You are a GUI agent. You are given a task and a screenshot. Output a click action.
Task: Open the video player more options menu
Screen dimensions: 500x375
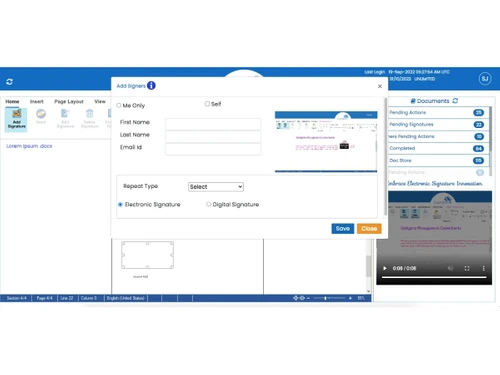(x=483, y=268)
